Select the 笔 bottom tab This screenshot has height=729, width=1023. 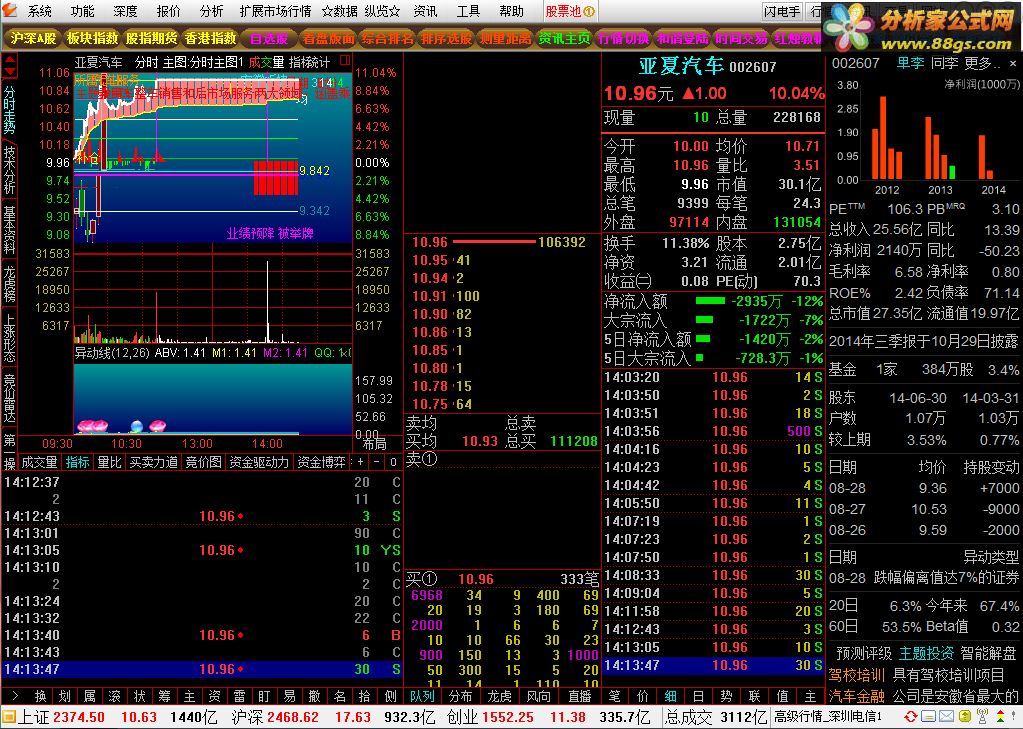(615, 696)
